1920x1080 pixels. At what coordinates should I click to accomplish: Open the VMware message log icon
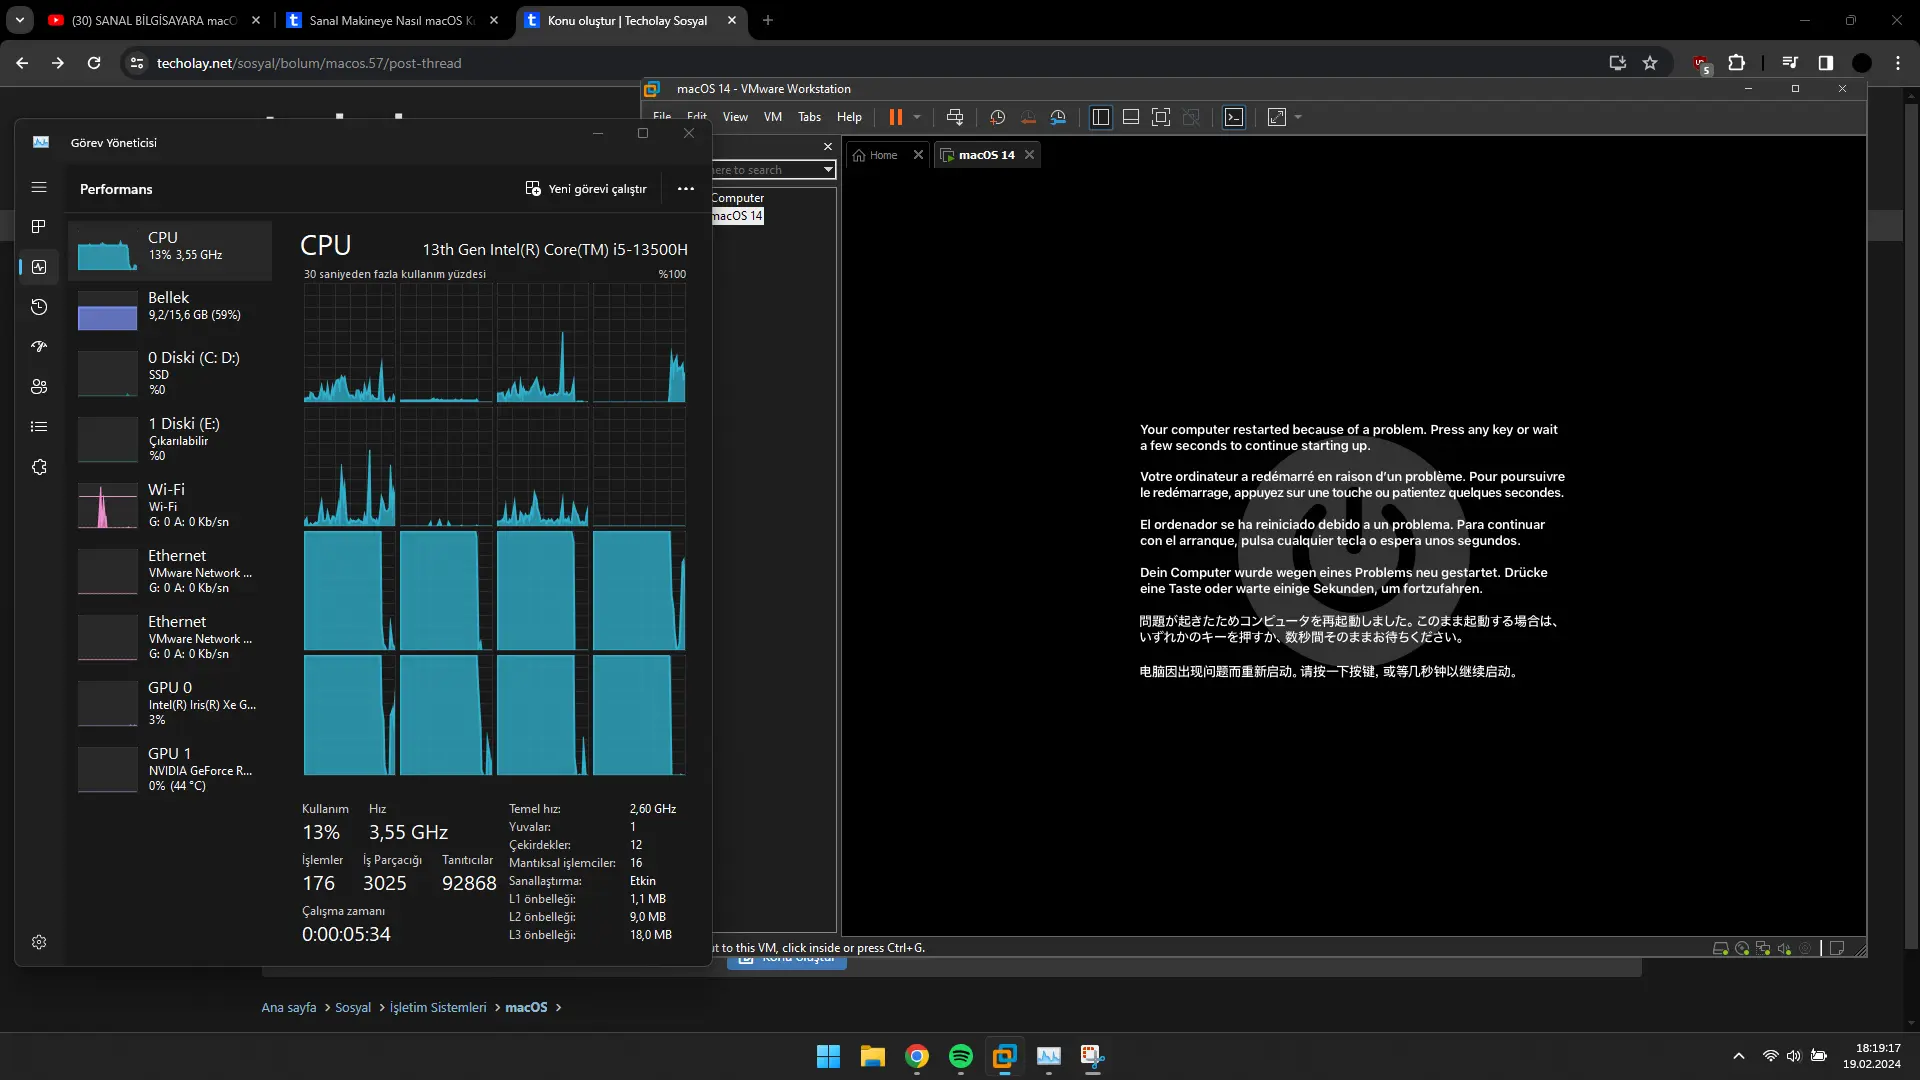click(1837, 948)
